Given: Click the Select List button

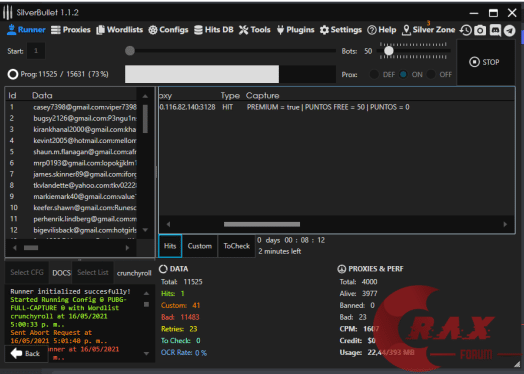Looking at the screenshot, I should pyautogui.click(x=93, y=273).
